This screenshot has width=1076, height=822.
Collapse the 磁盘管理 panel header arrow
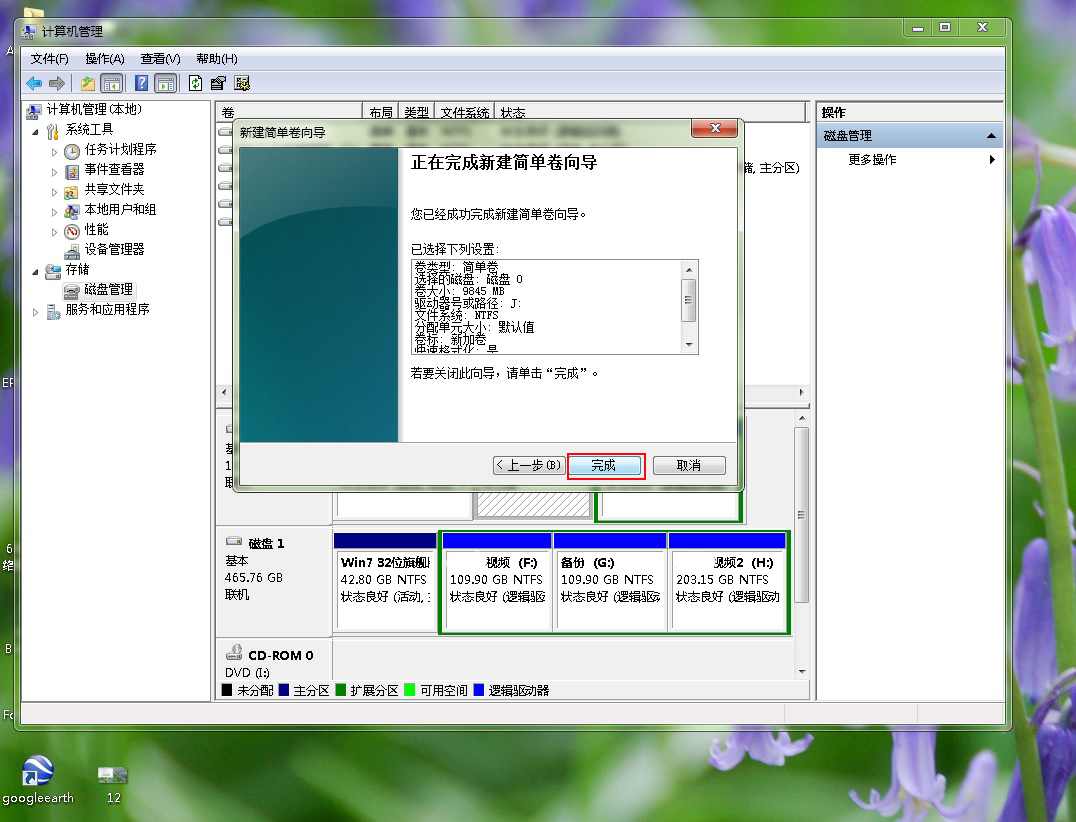(x=991, y=134)
